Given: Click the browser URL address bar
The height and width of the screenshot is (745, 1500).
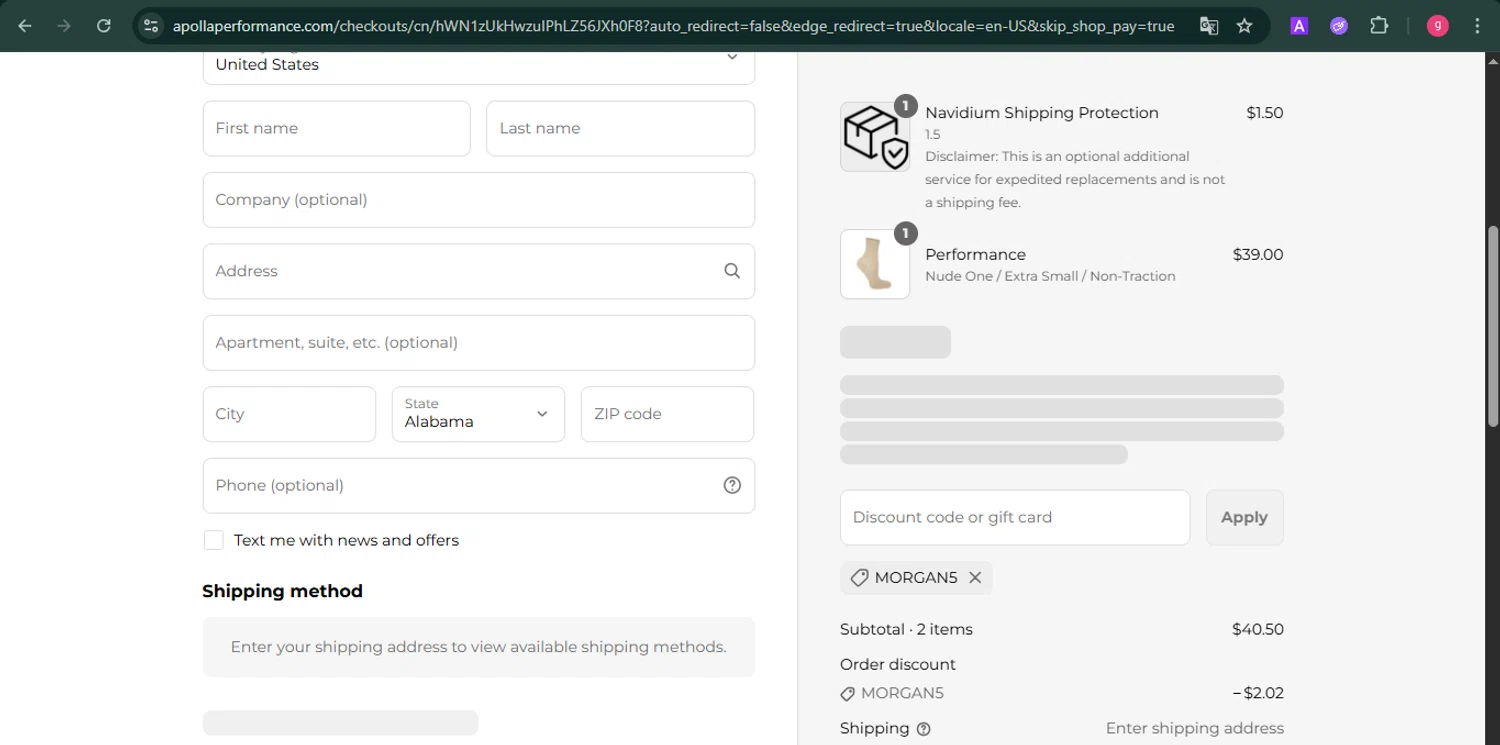Looking at the screenshot, I should pyautogui.click(x=672, y=26).
